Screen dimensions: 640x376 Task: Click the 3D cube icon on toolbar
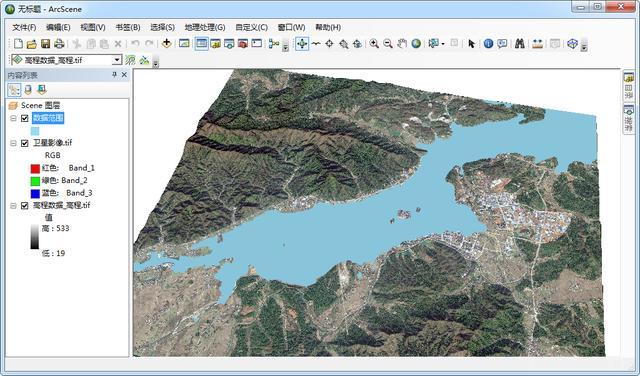(x=573, y=43)
